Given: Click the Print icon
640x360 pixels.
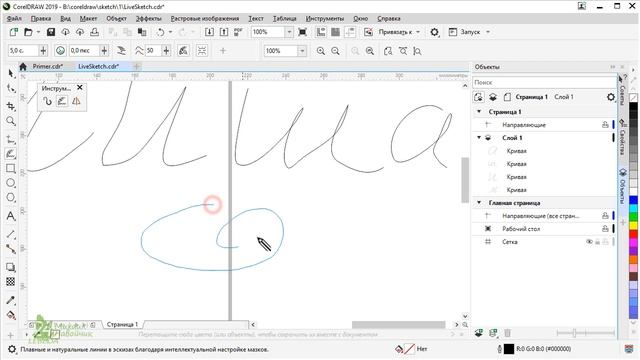Looking at the screenshot, I should point(94,32).
